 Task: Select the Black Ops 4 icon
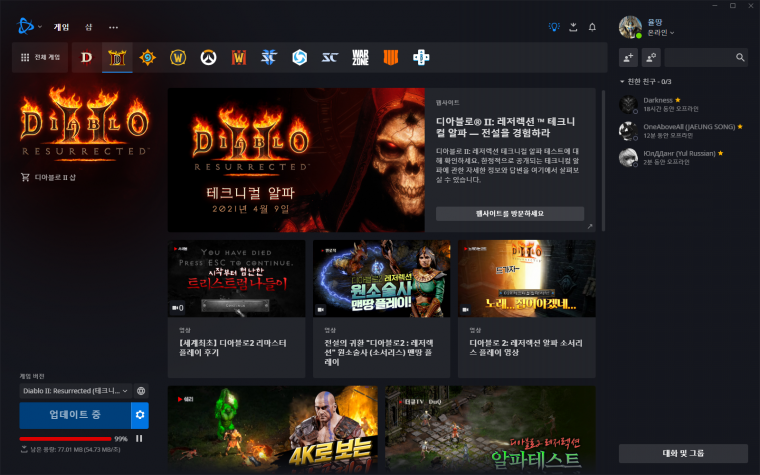(391, 58)
